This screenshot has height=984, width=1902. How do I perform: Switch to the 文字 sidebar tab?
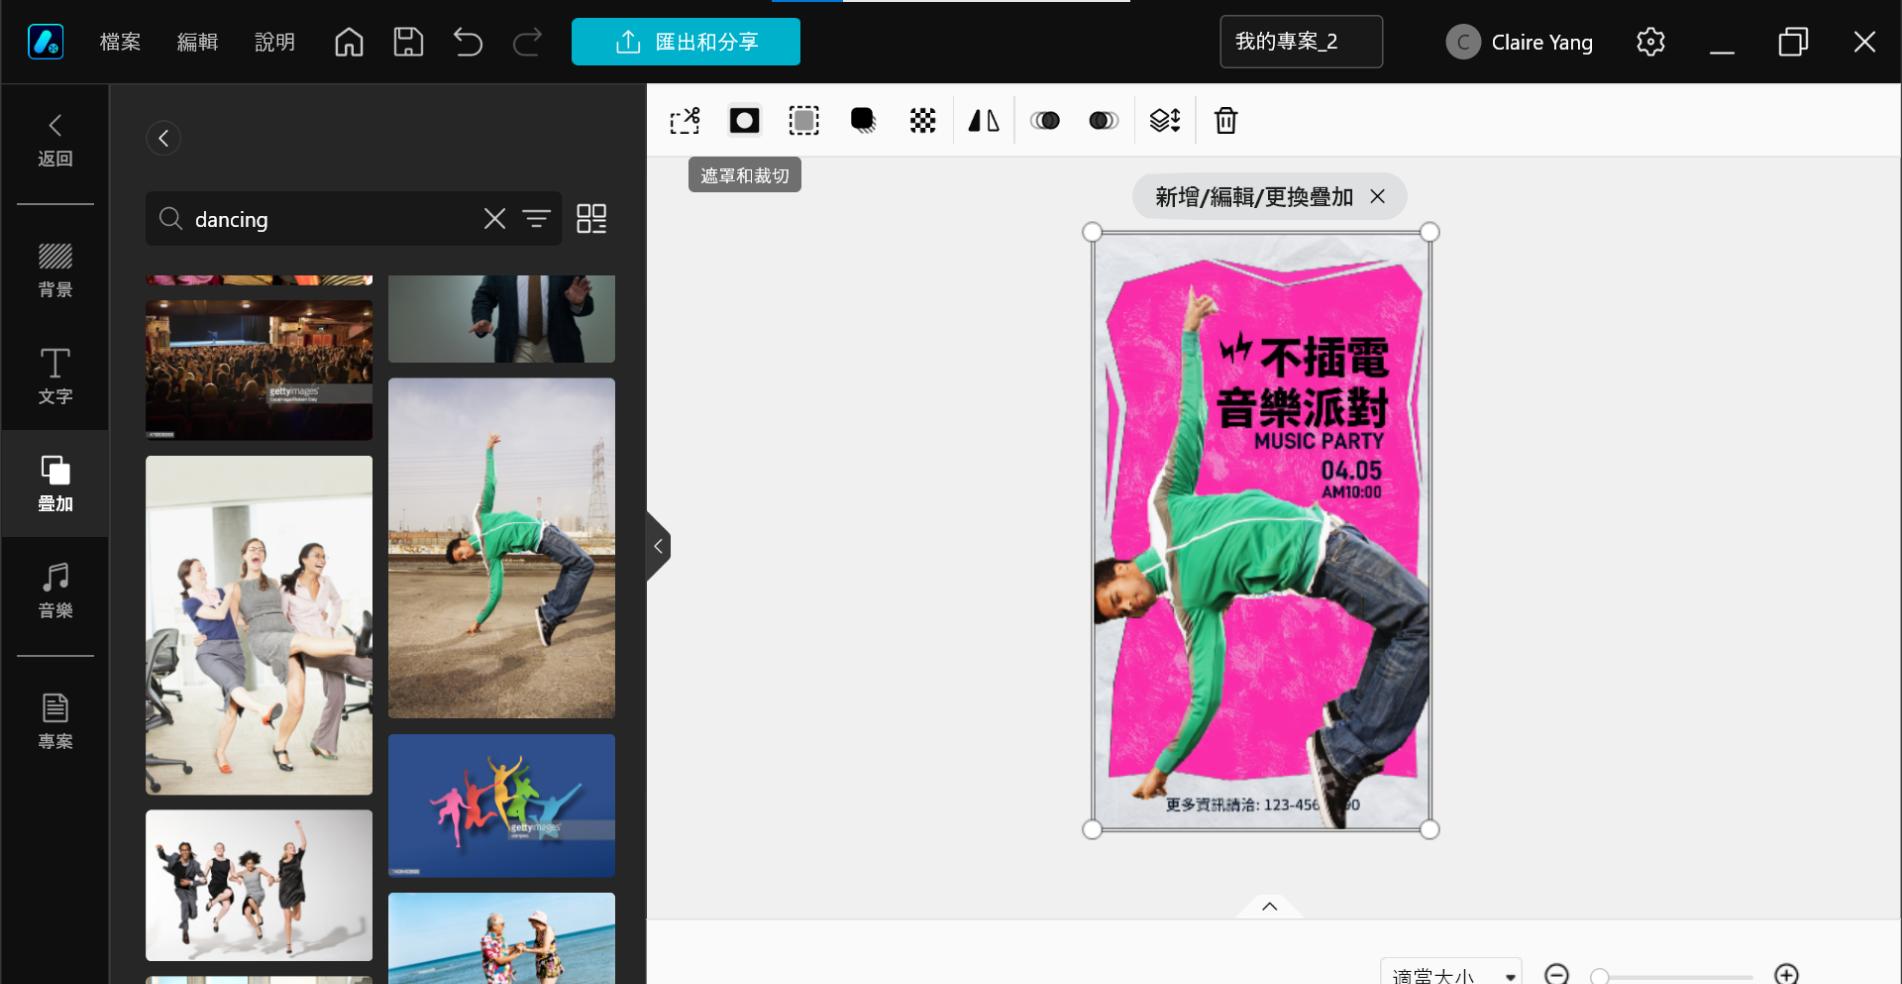click(55, 376)
